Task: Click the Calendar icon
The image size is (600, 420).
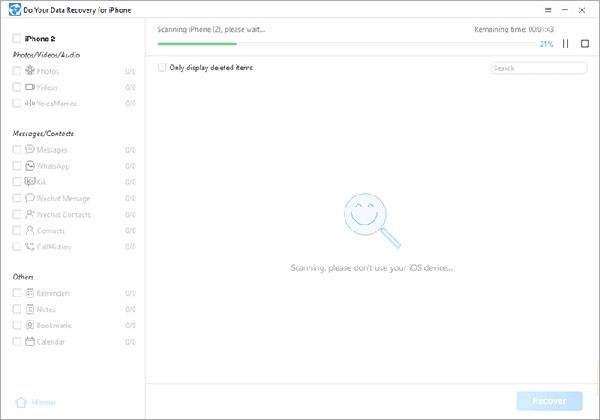Action: coord(30,341)
